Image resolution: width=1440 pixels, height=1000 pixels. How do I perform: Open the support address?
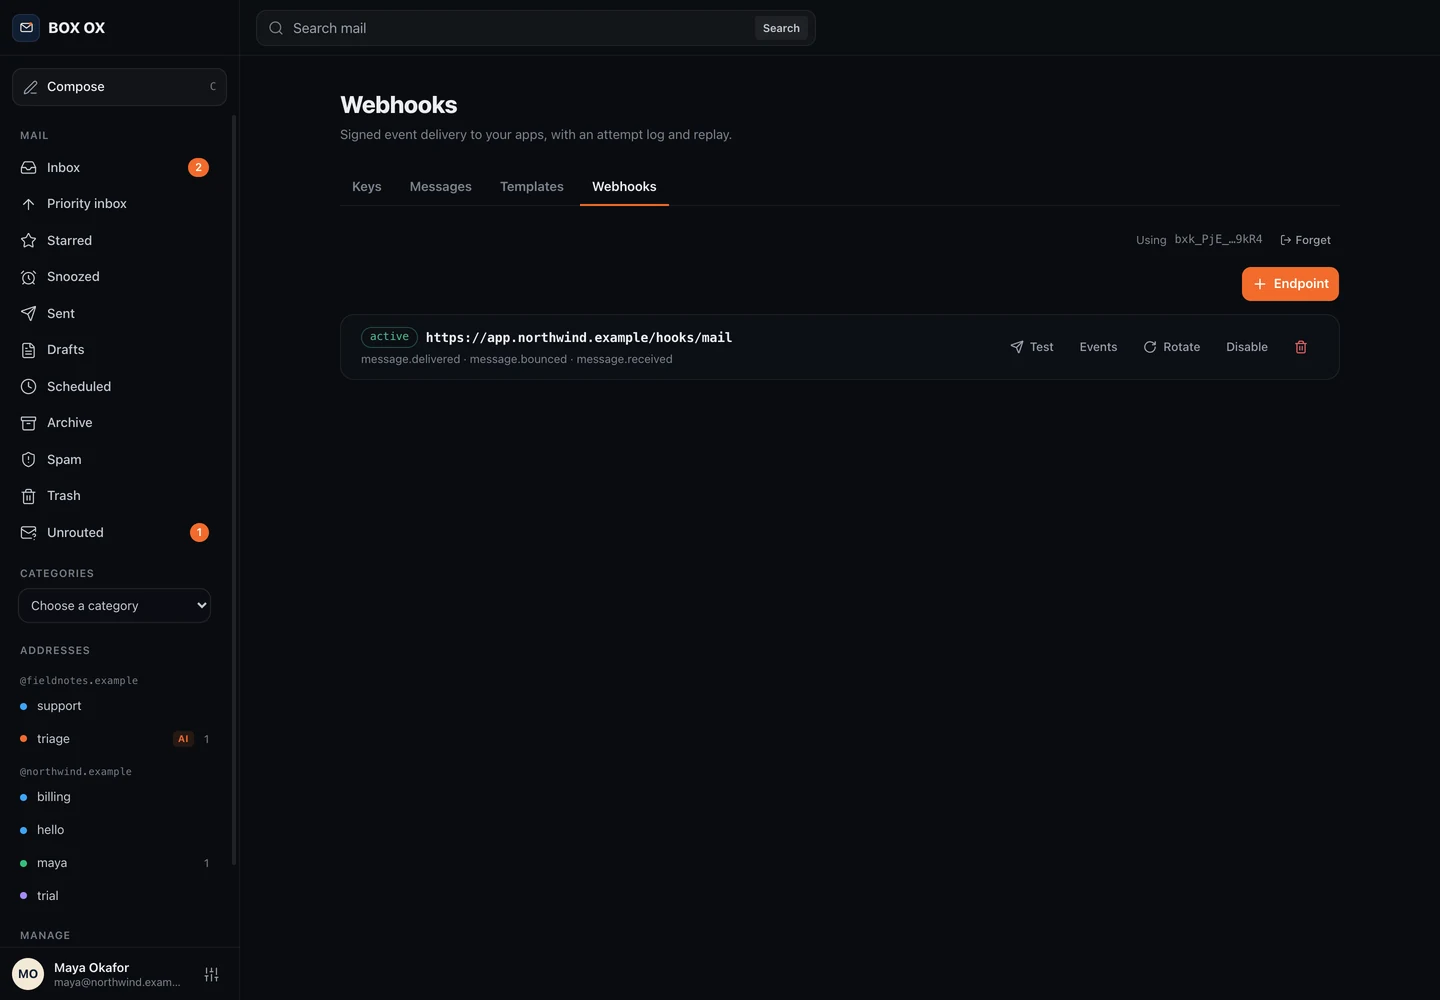point(115,706)
